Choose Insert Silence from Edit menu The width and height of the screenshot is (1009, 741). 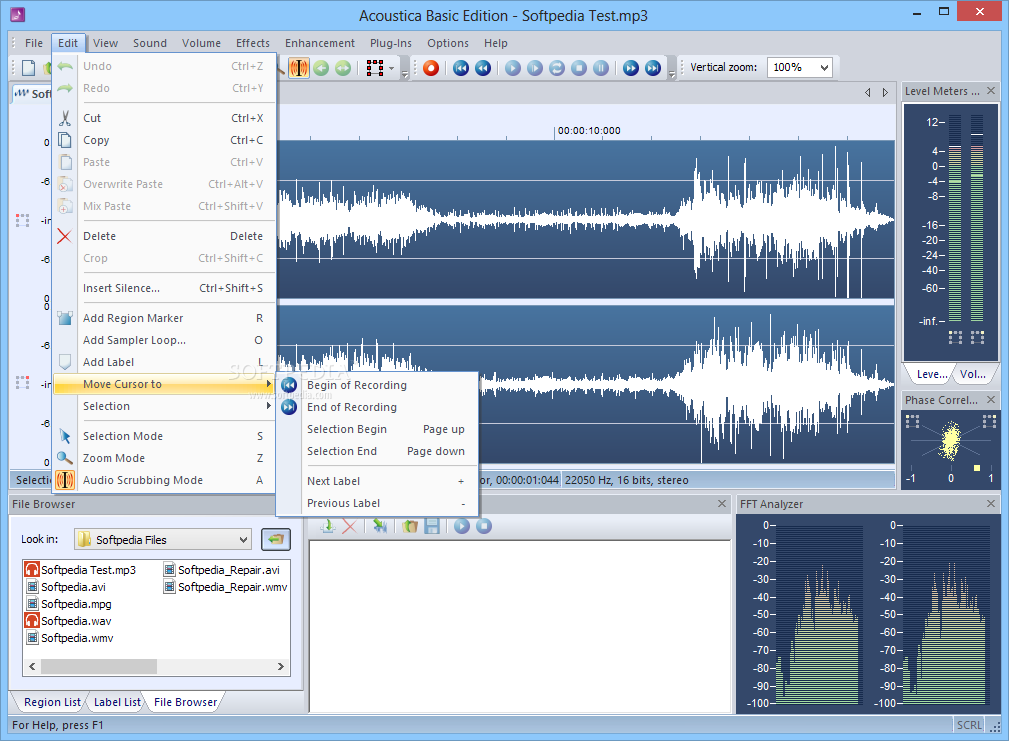[x=164, y=288]
